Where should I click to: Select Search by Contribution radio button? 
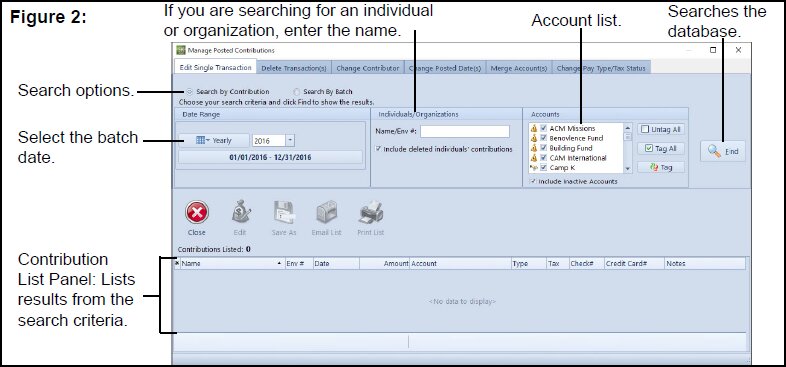tap(189, 92)
